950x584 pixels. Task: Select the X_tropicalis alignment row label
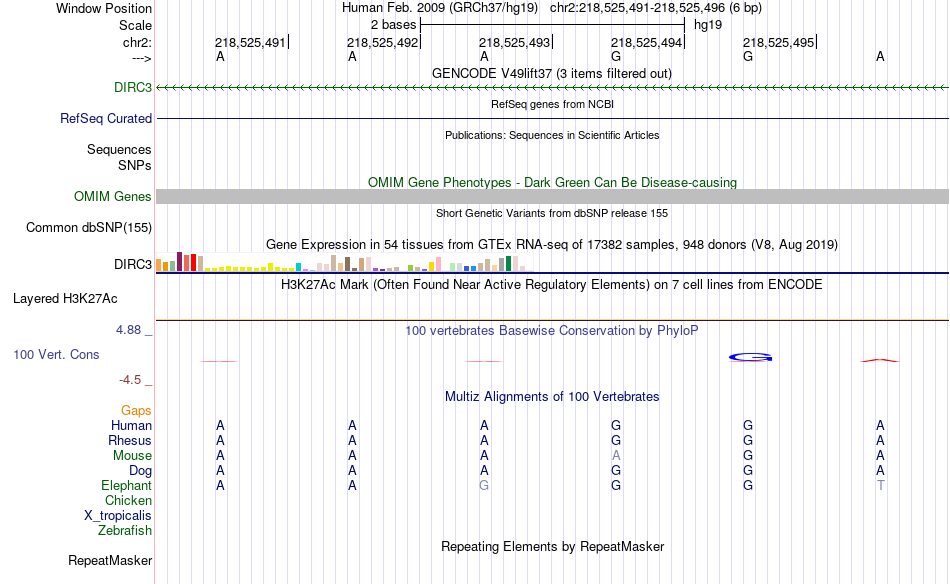coord(118,516)
